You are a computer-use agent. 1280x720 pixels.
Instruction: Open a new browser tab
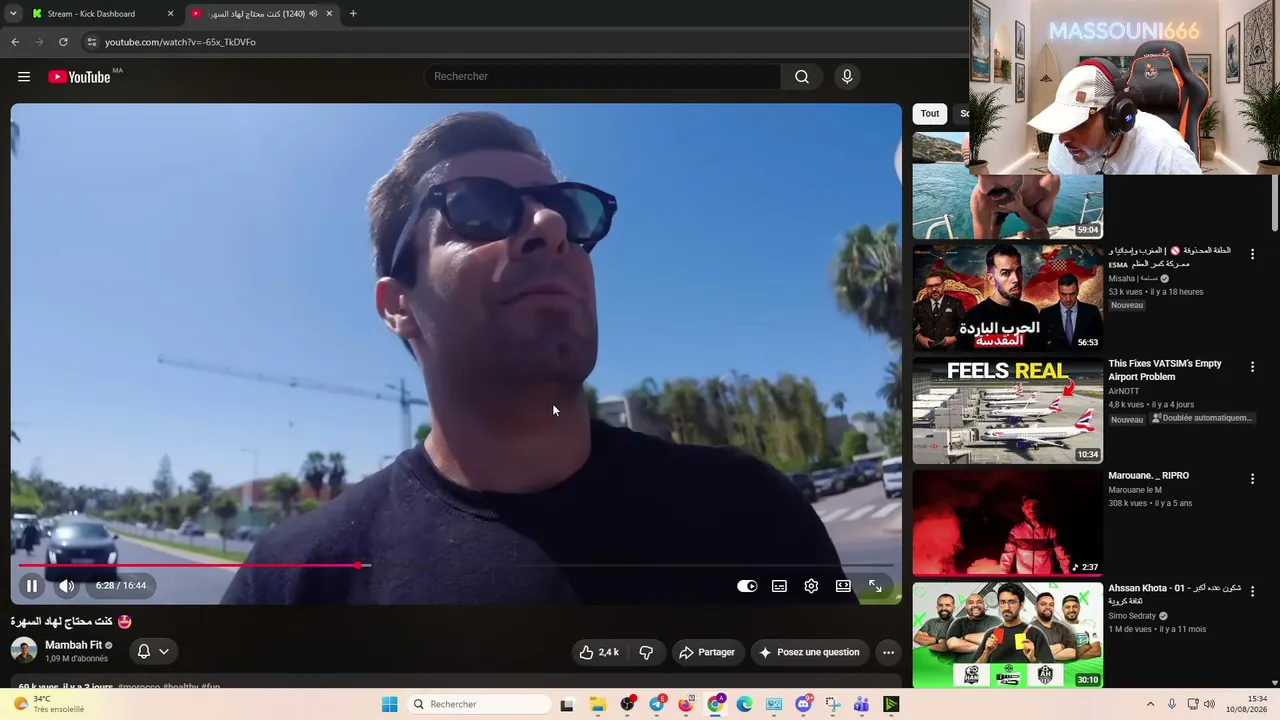[x=353, y=14]
